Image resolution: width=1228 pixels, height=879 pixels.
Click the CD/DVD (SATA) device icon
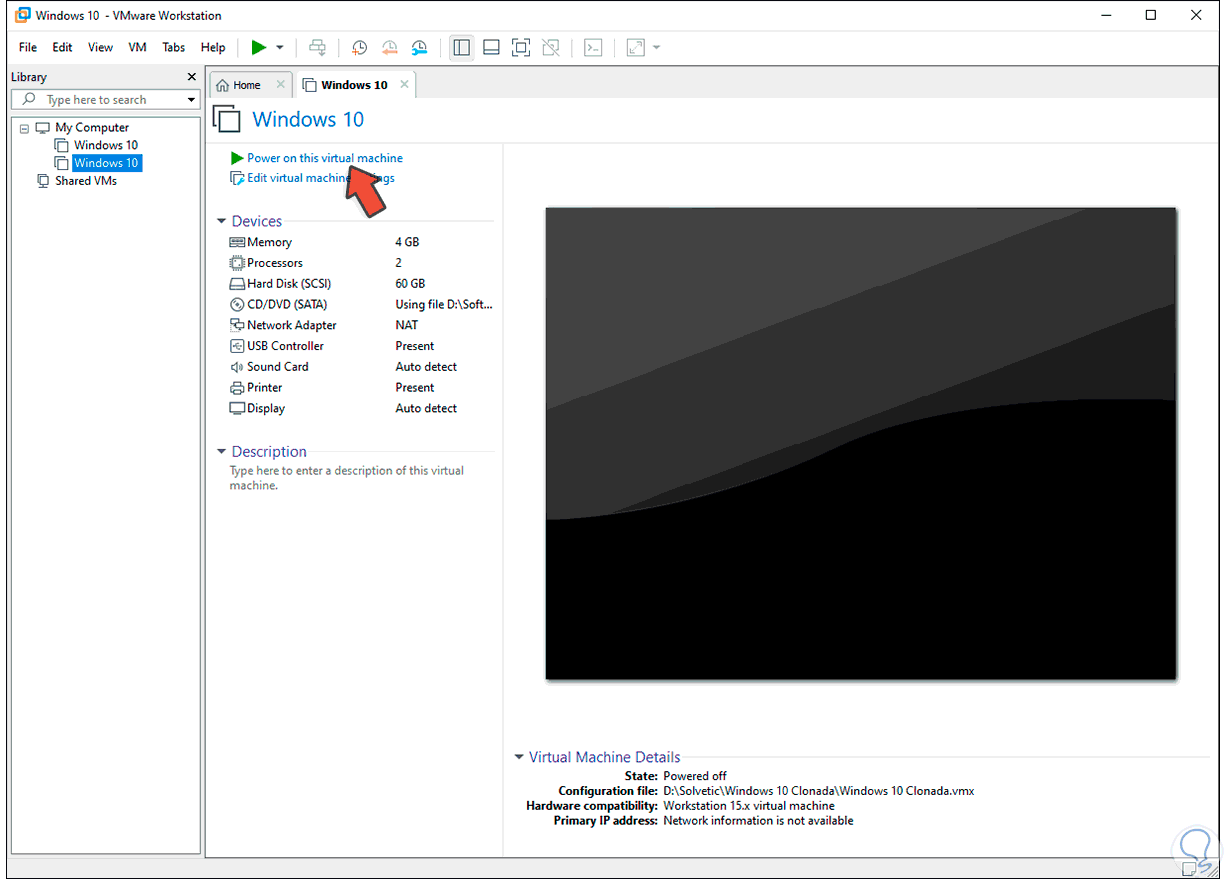point(237,304)
